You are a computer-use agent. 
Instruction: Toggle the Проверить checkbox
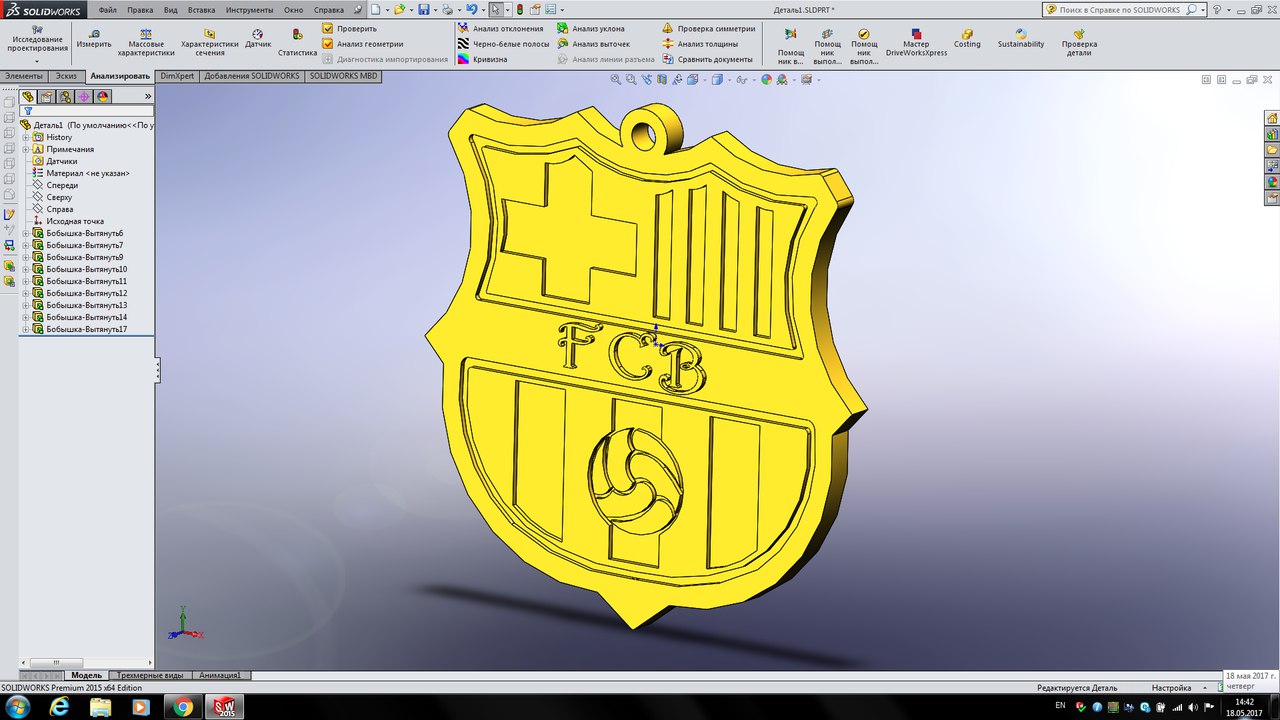coord(328,29)
